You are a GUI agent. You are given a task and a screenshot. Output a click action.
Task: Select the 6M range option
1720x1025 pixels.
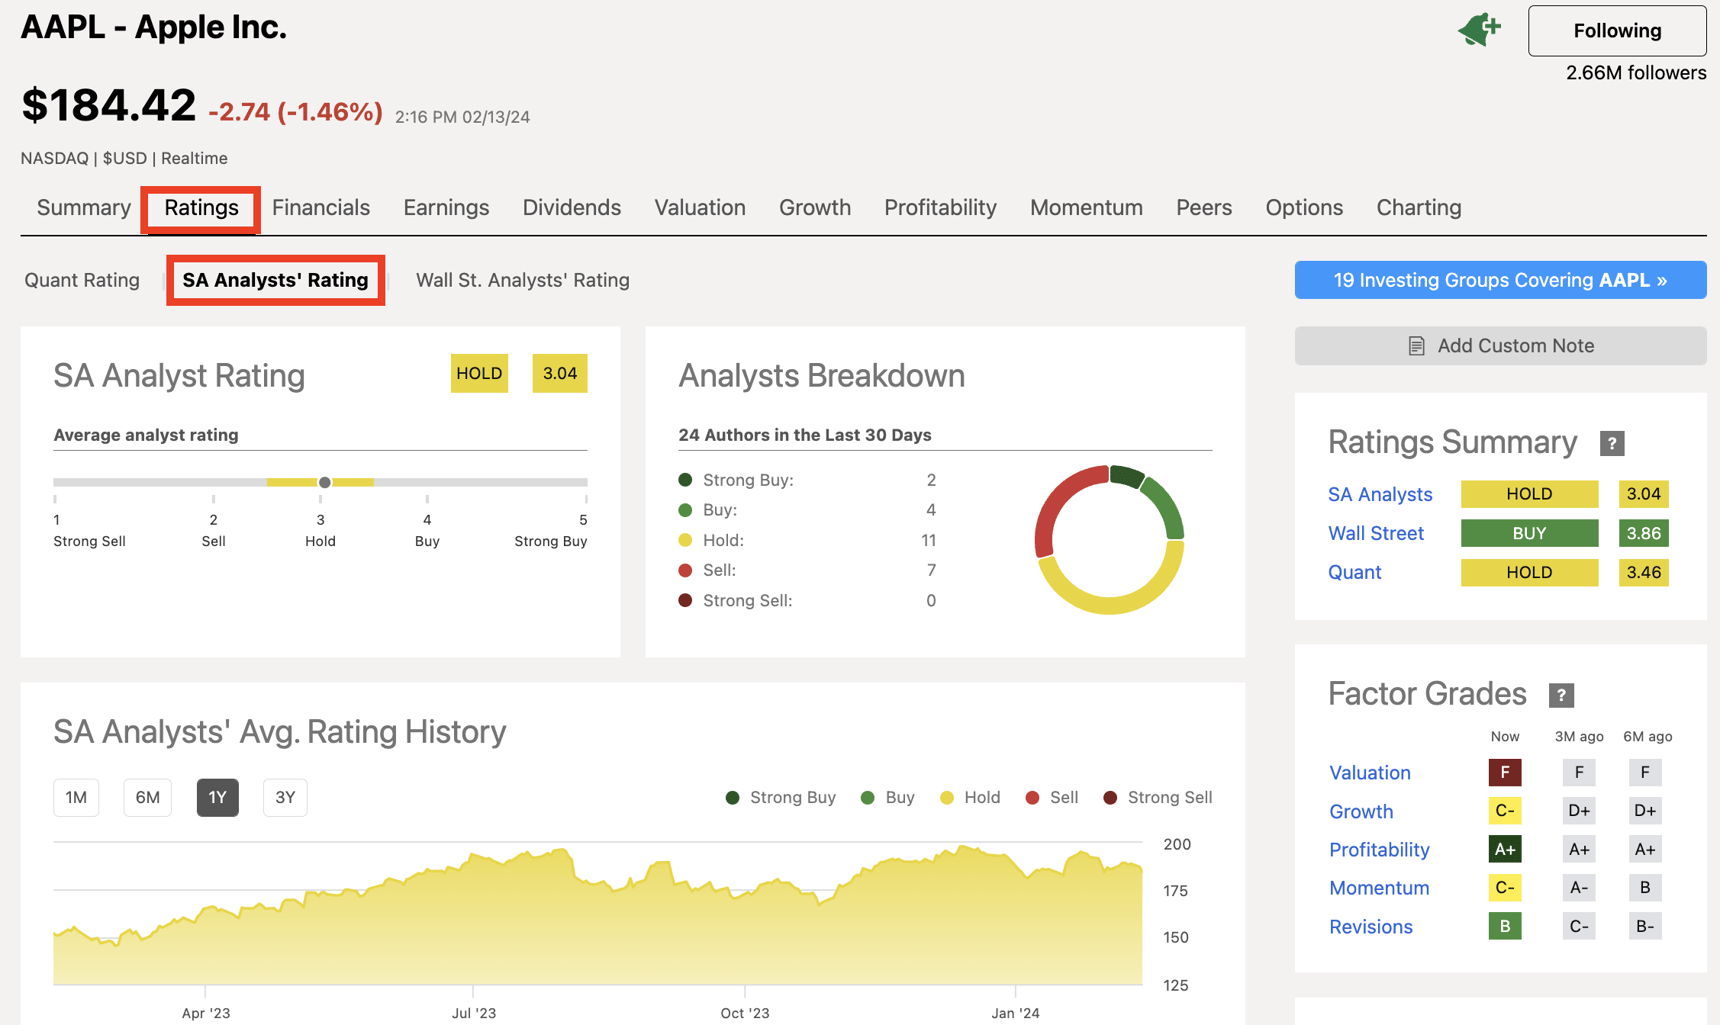(147, 797)
